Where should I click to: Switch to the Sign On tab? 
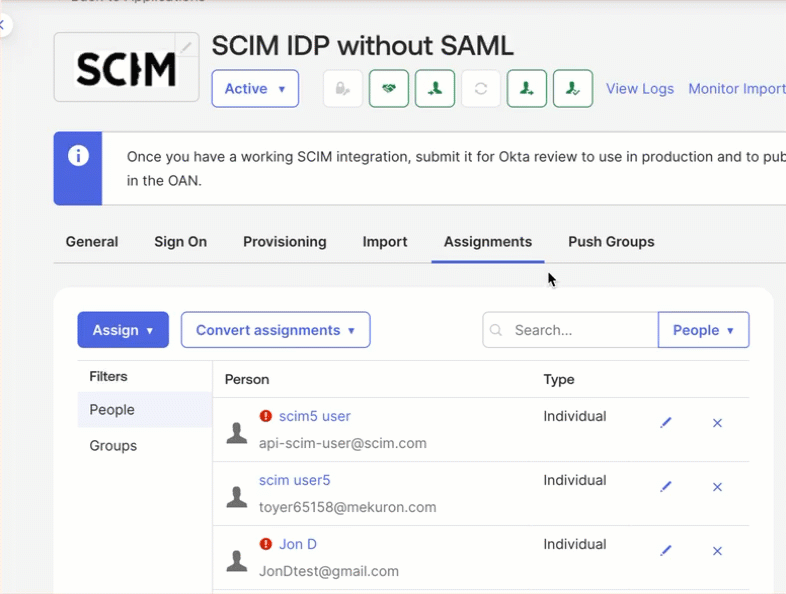coord(180,242)
